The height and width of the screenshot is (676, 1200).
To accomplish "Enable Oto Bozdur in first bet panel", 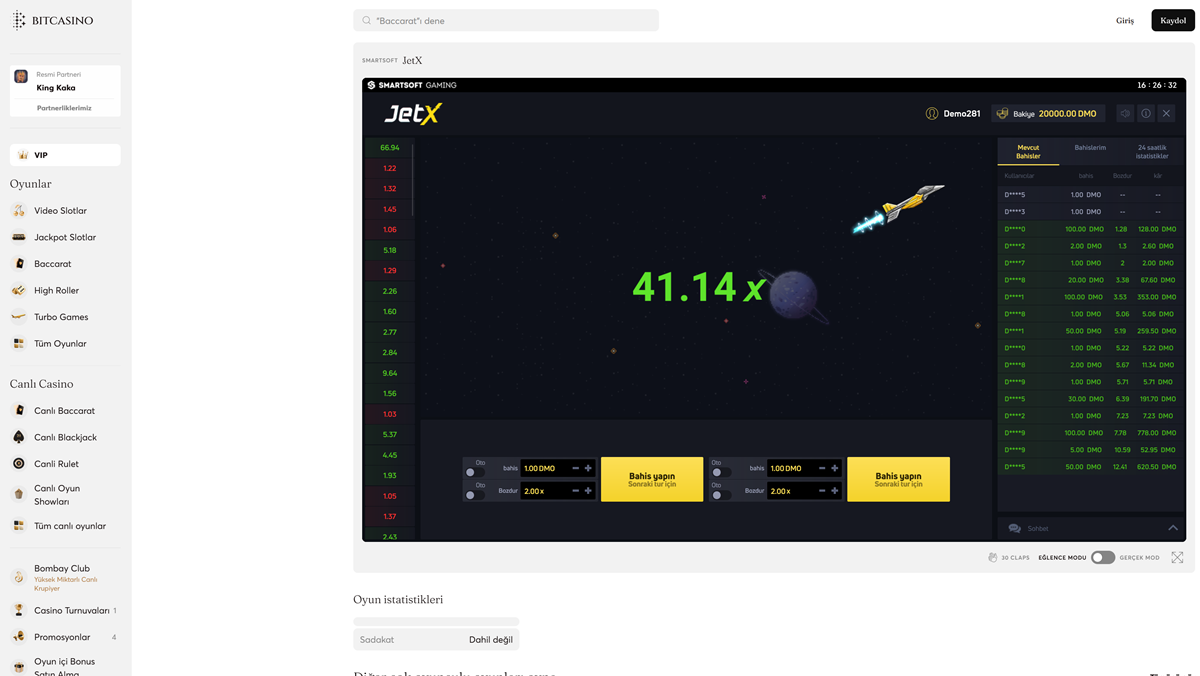I will pyautogui.click(x=474, y=495).
